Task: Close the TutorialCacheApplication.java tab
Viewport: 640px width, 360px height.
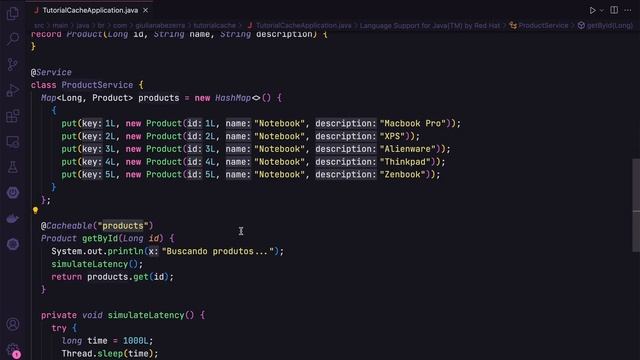Action: tap(145, 10)
